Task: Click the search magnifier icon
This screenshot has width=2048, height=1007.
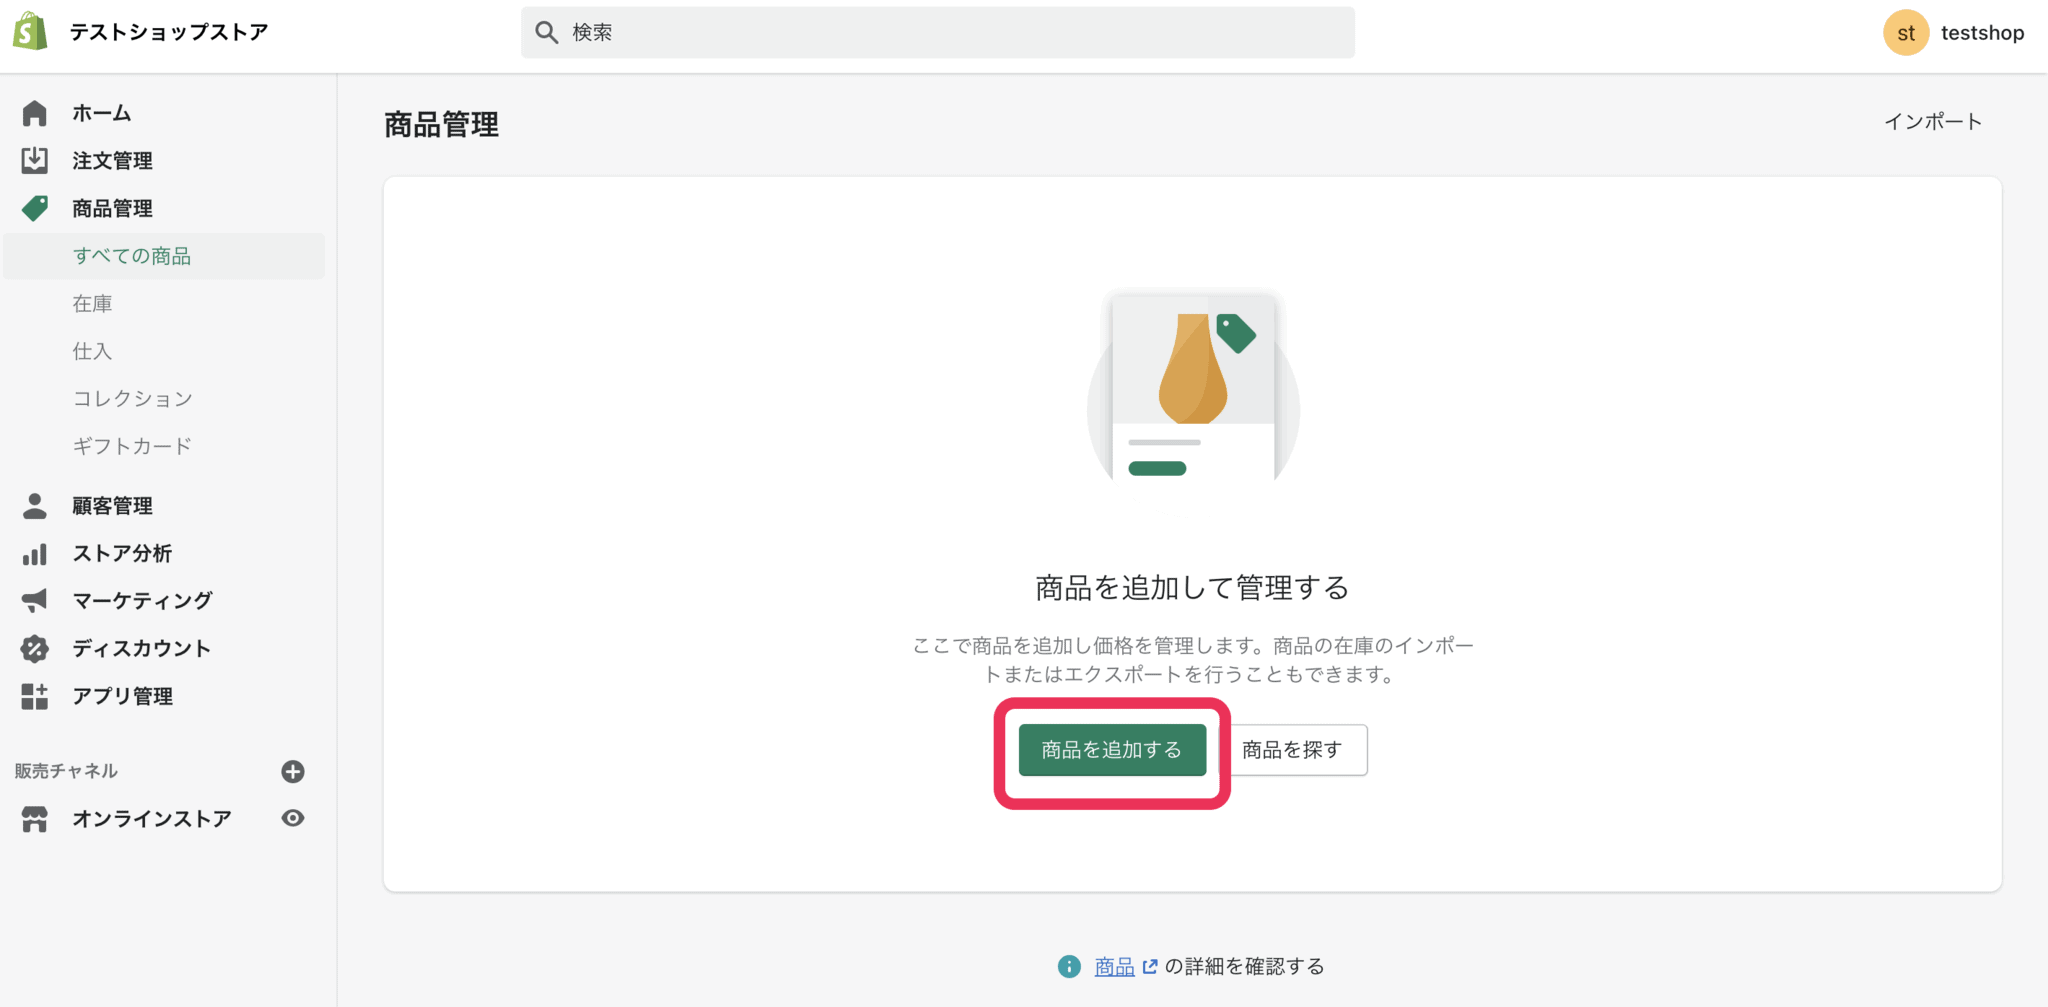Action: tap(546, 32)
